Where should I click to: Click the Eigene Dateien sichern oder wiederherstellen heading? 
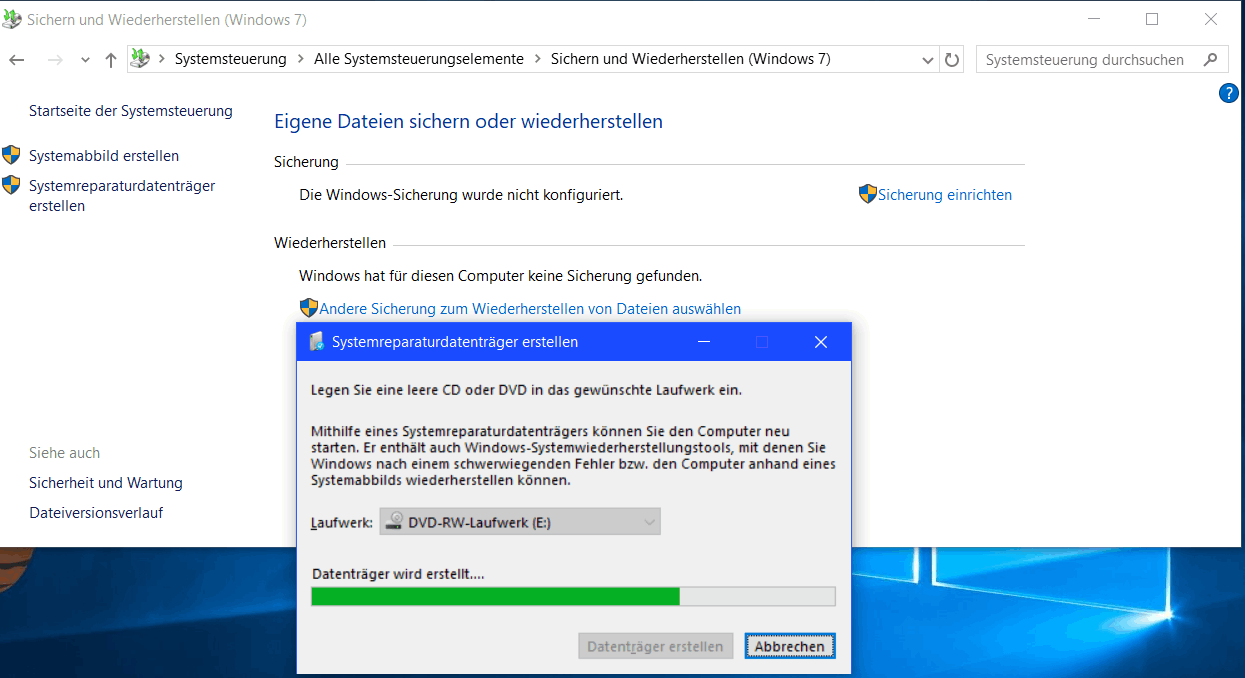click(468, 122)
